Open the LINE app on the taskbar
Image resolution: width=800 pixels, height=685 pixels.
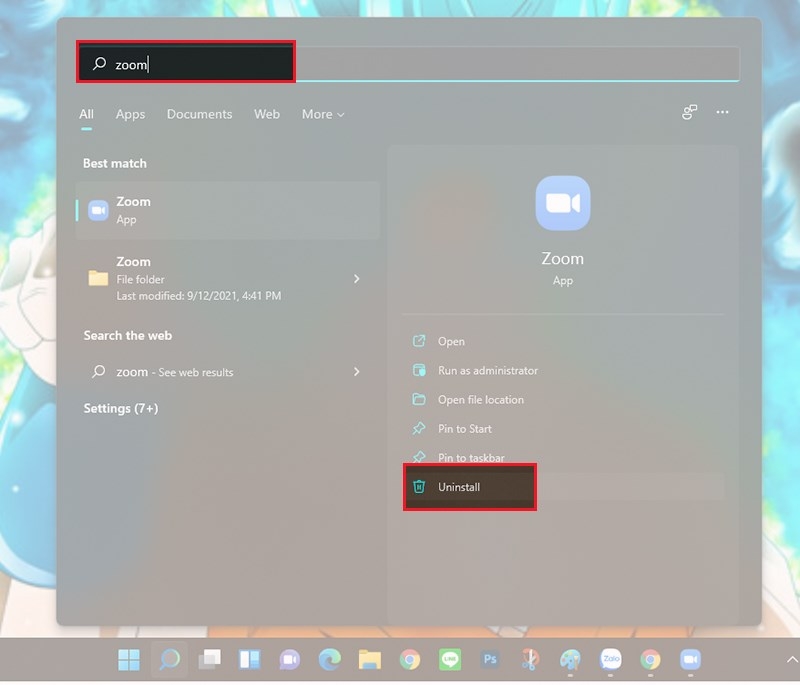[x=450, y=659]
